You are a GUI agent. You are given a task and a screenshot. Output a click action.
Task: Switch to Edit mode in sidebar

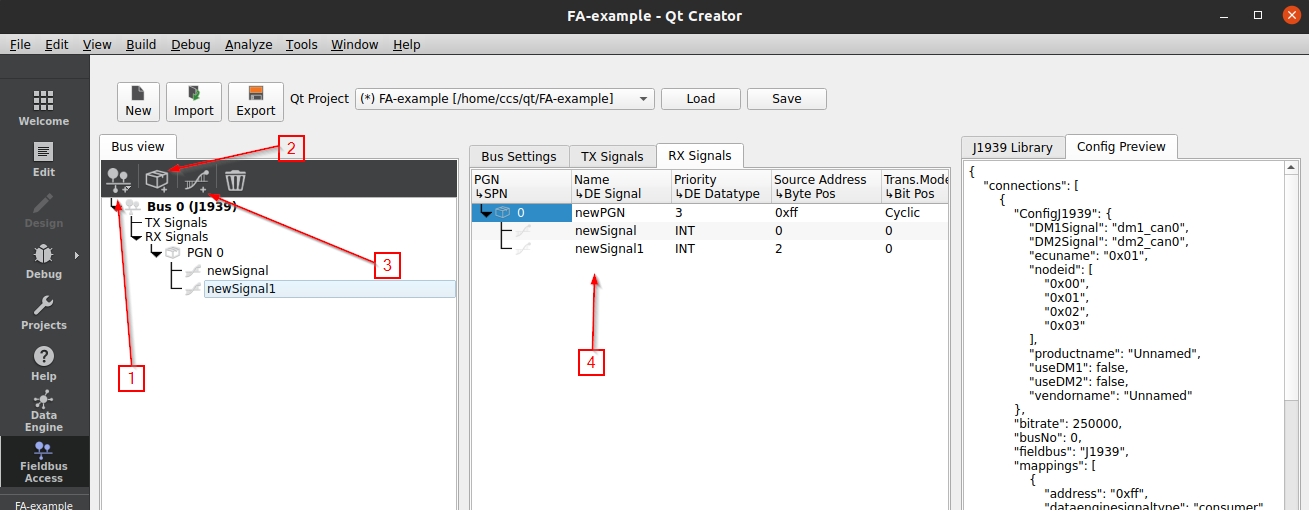[x=44, y=159]
